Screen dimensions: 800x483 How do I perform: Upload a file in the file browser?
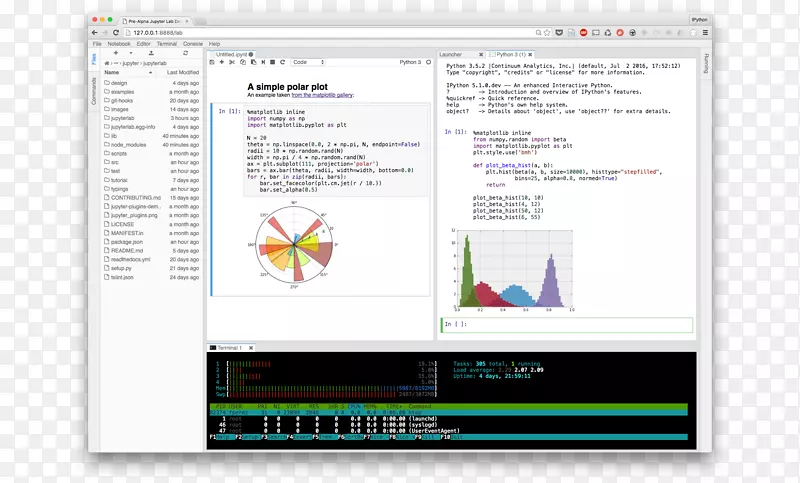point(151,53)
